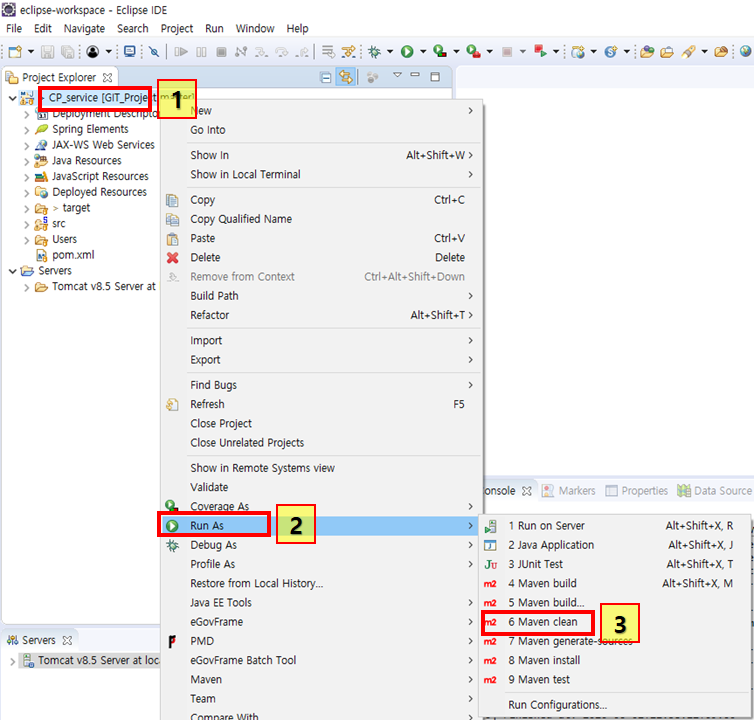
Task: Click the globe icon at toolbar end
Action: click(x=745, y=51)
